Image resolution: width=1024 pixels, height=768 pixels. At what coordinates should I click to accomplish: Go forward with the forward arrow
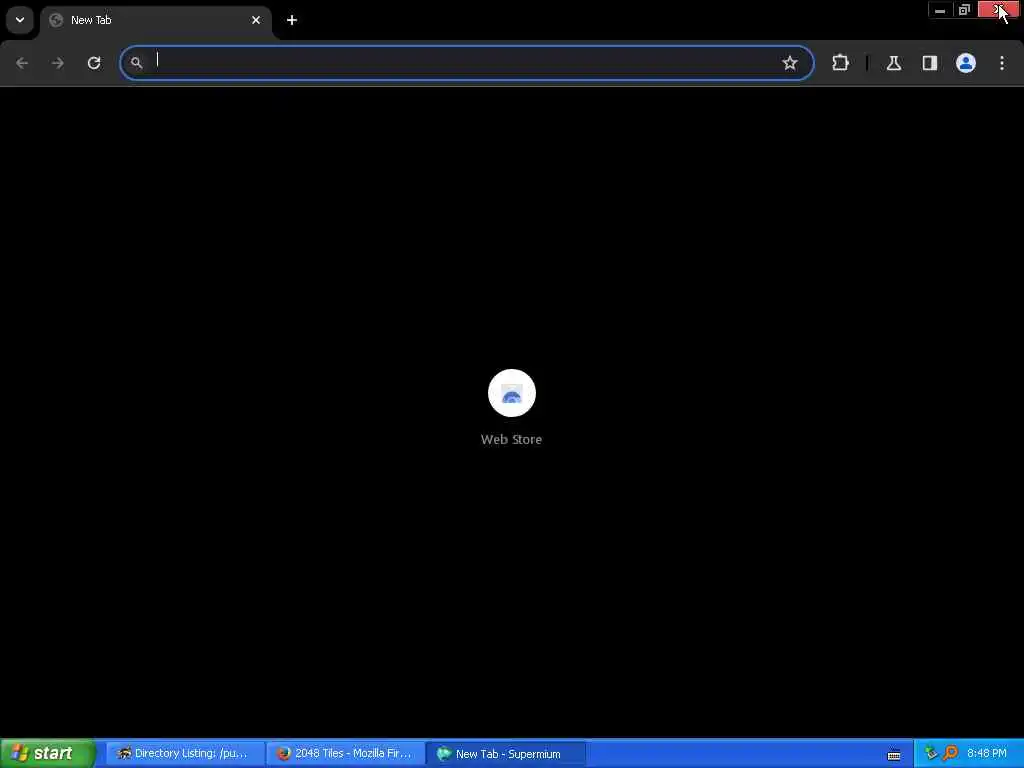click(58, 63)
